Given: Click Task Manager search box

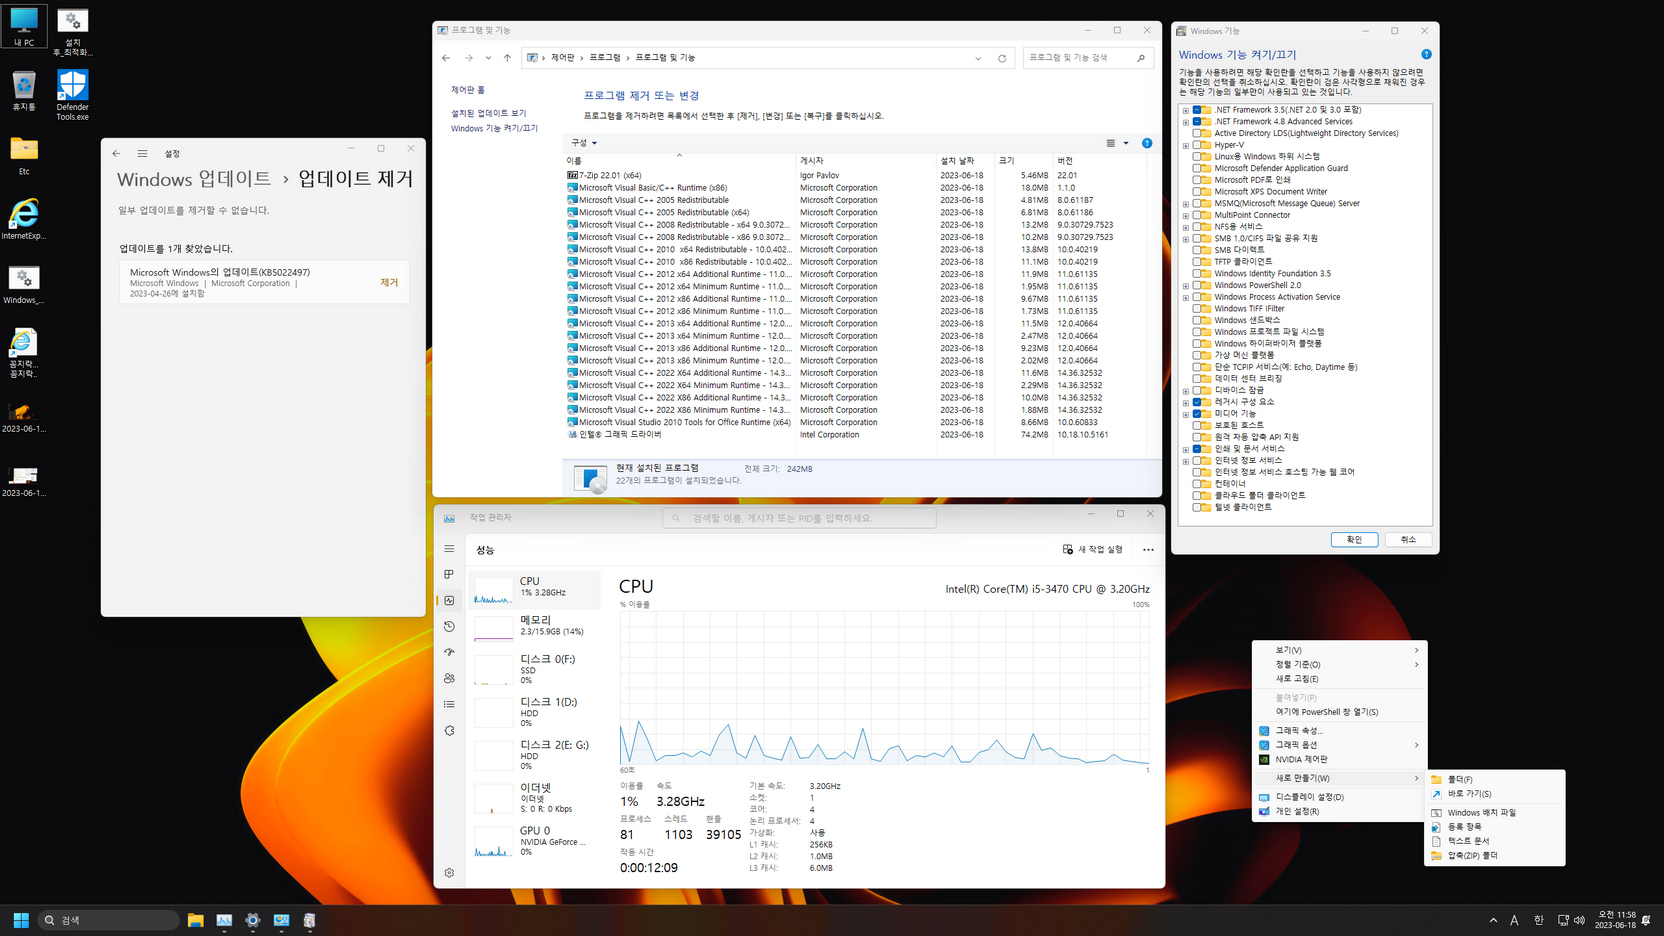Looking at the screenshot, I should pos(799,518).
